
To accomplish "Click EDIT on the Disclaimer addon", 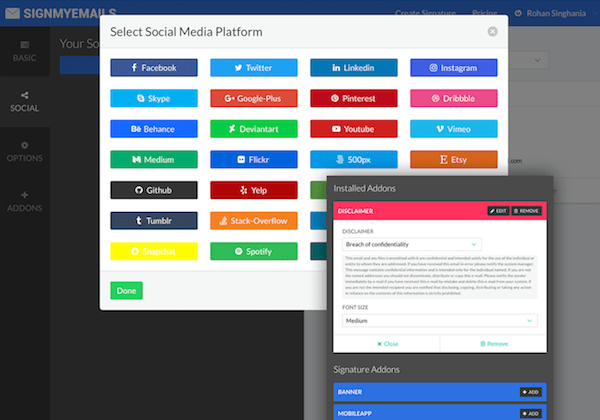I will tap(498, 211).
